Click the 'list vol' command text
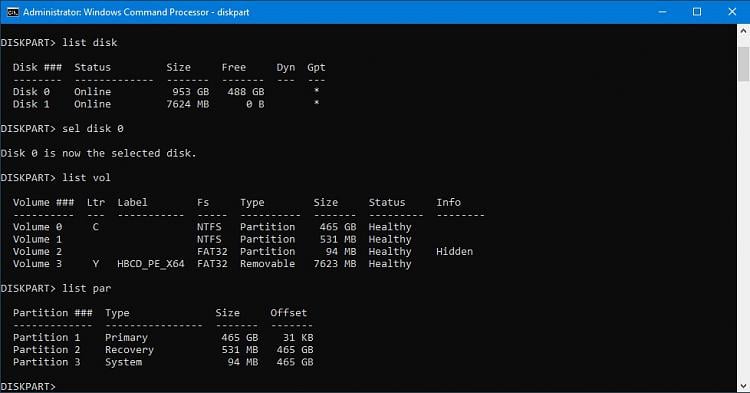The height and width of the screenshot is (393, 750). click(x=87, y=178)
